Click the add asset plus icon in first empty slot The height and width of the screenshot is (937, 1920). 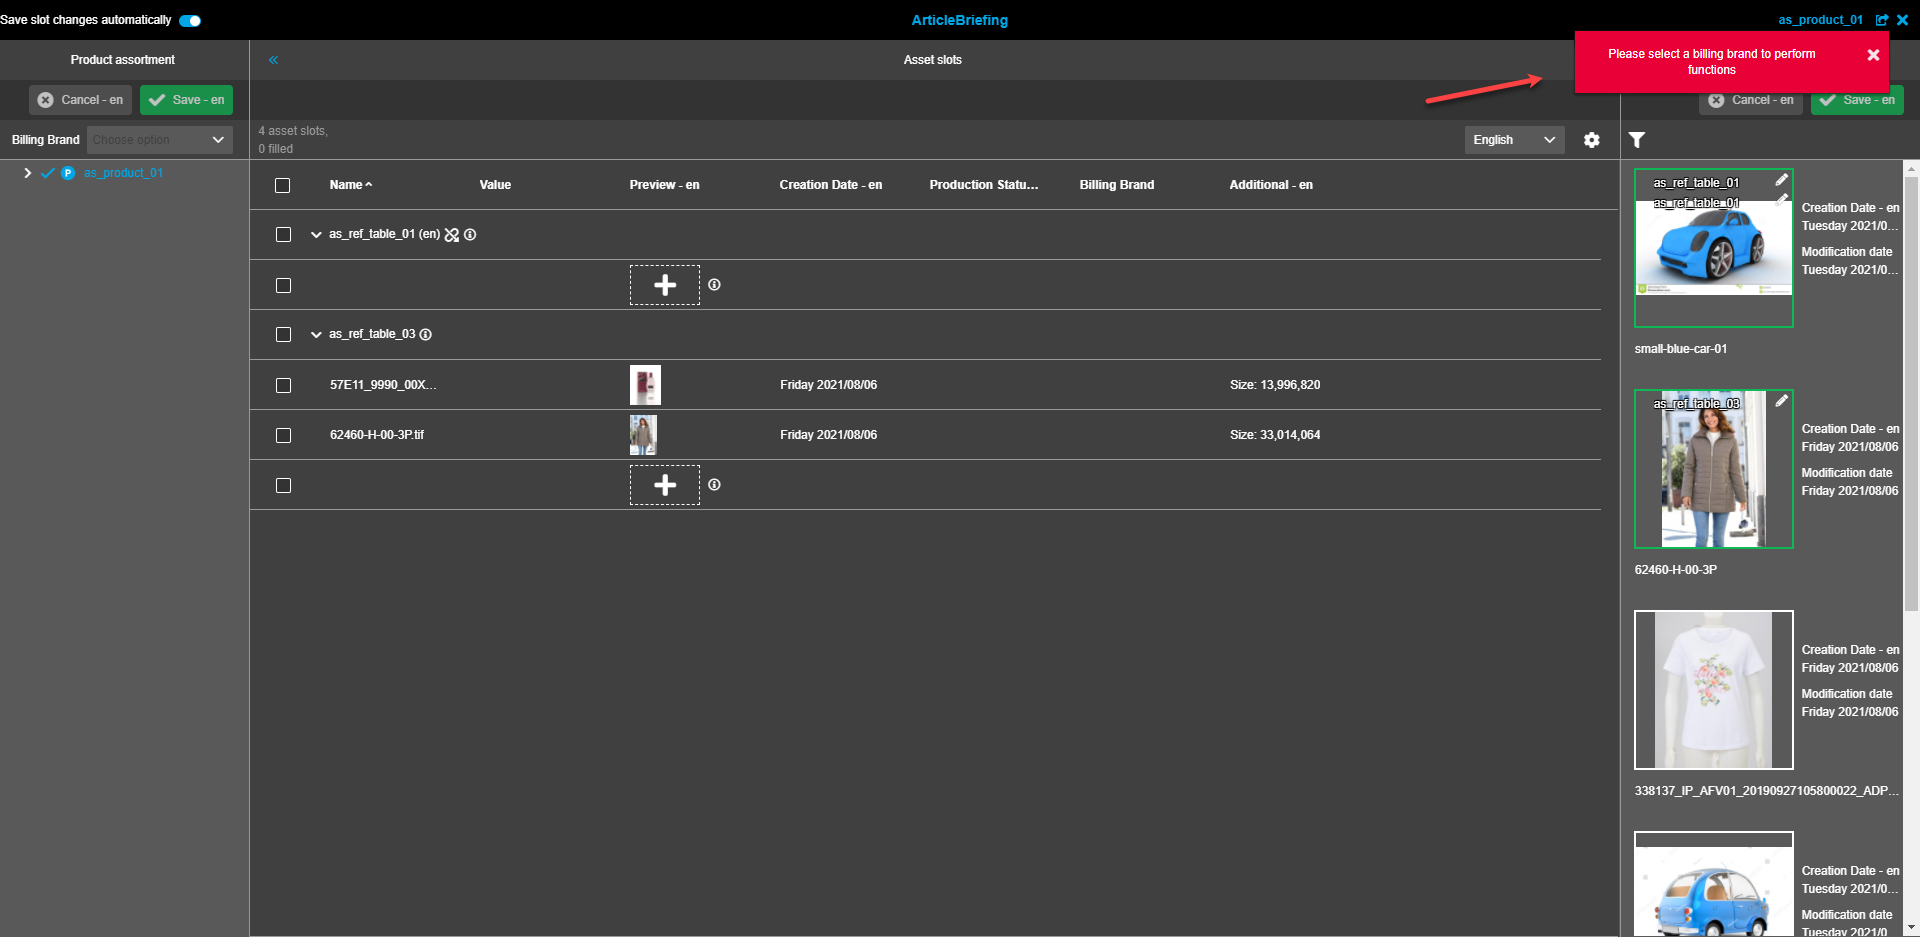(x=664, y=285)
